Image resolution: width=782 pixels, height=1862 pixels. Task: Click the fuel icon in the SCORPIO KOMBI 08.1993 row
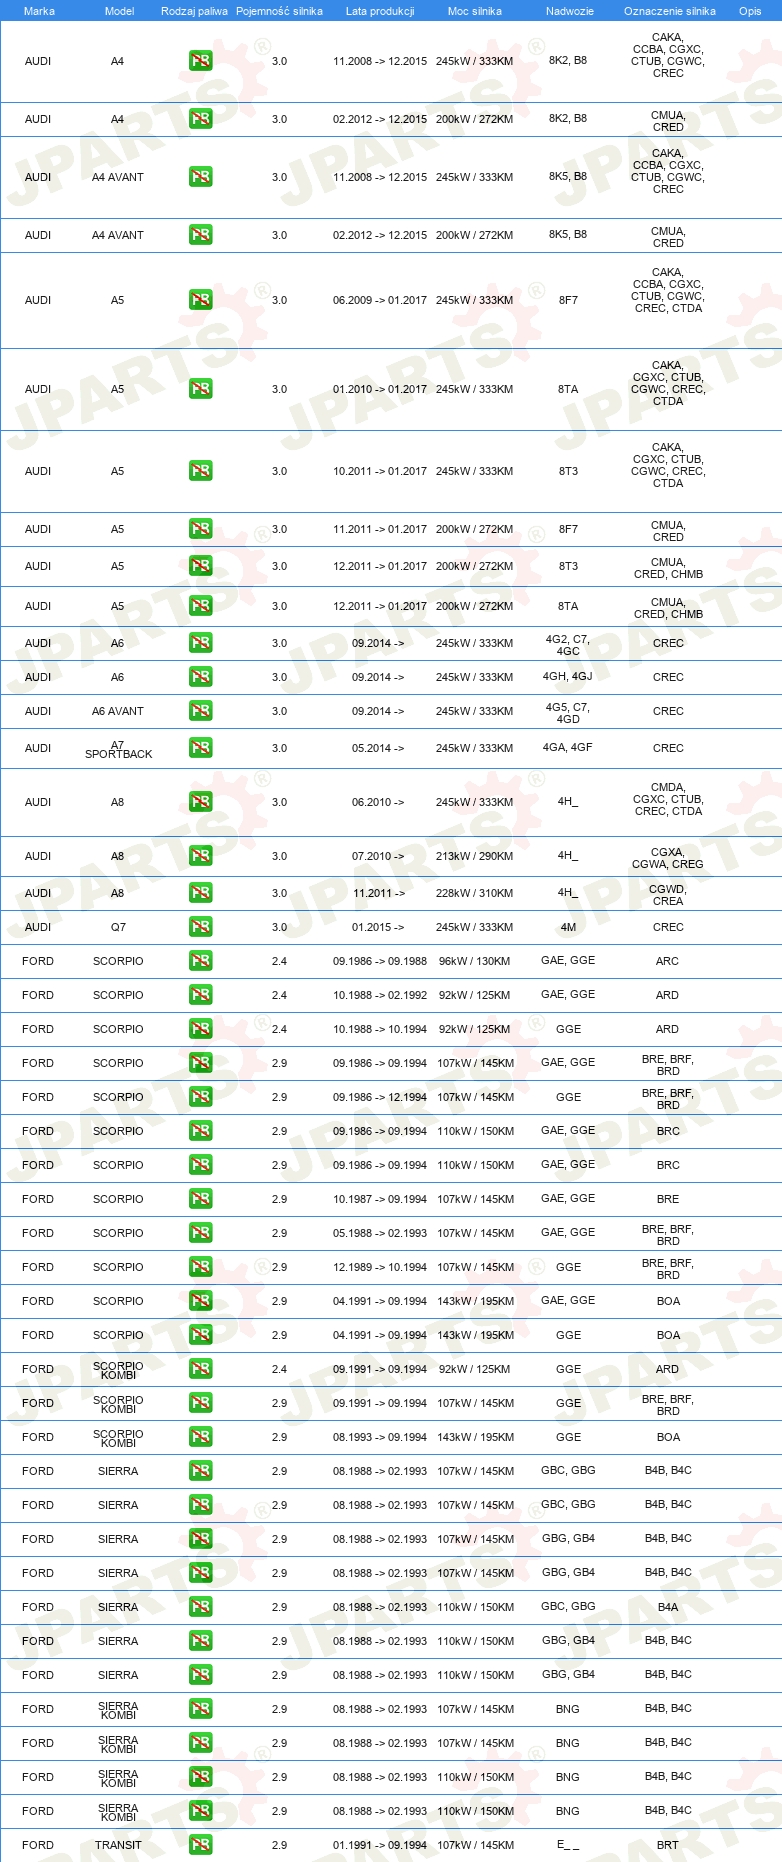[x=201, y=1437]
